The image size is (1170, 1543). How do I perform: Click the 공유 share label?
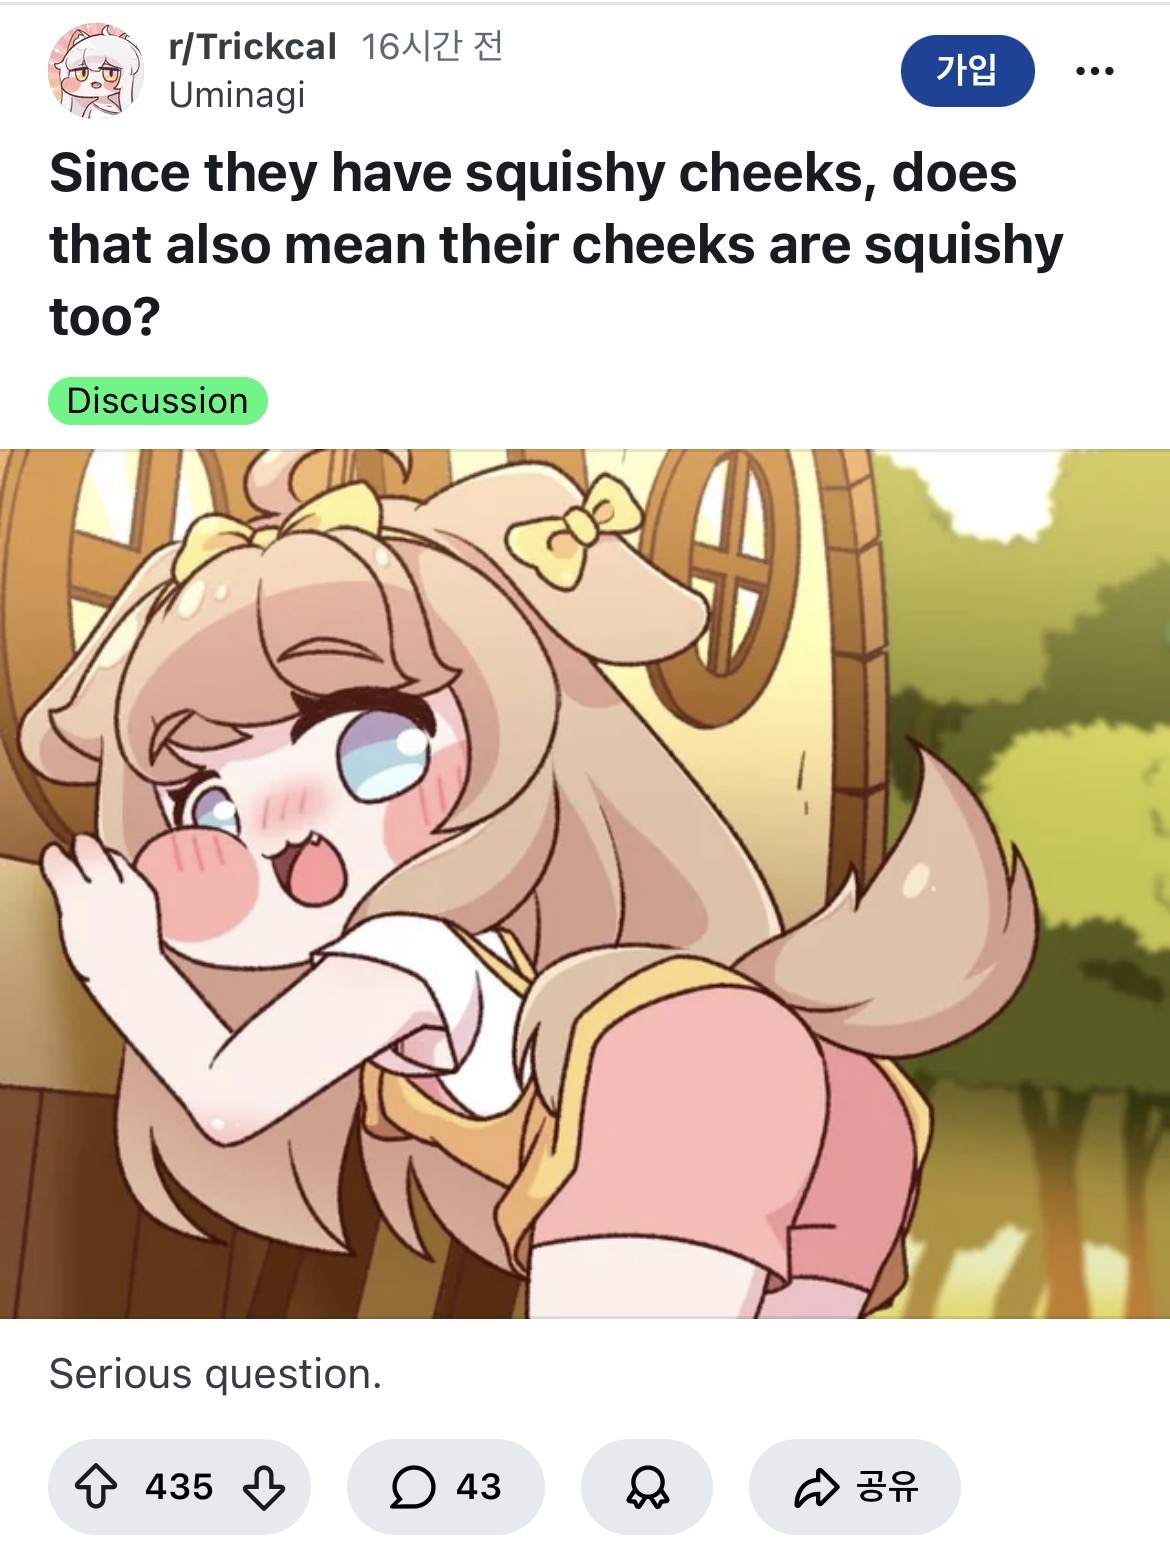click(887, 1486)
